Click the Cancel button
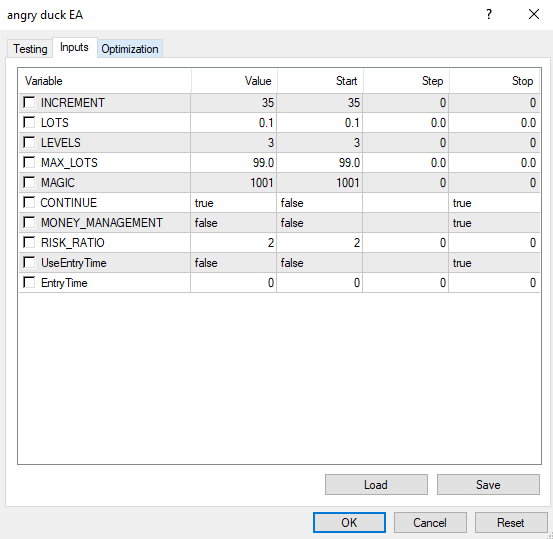Screen dimensions: 553x539 coord(430,522)
